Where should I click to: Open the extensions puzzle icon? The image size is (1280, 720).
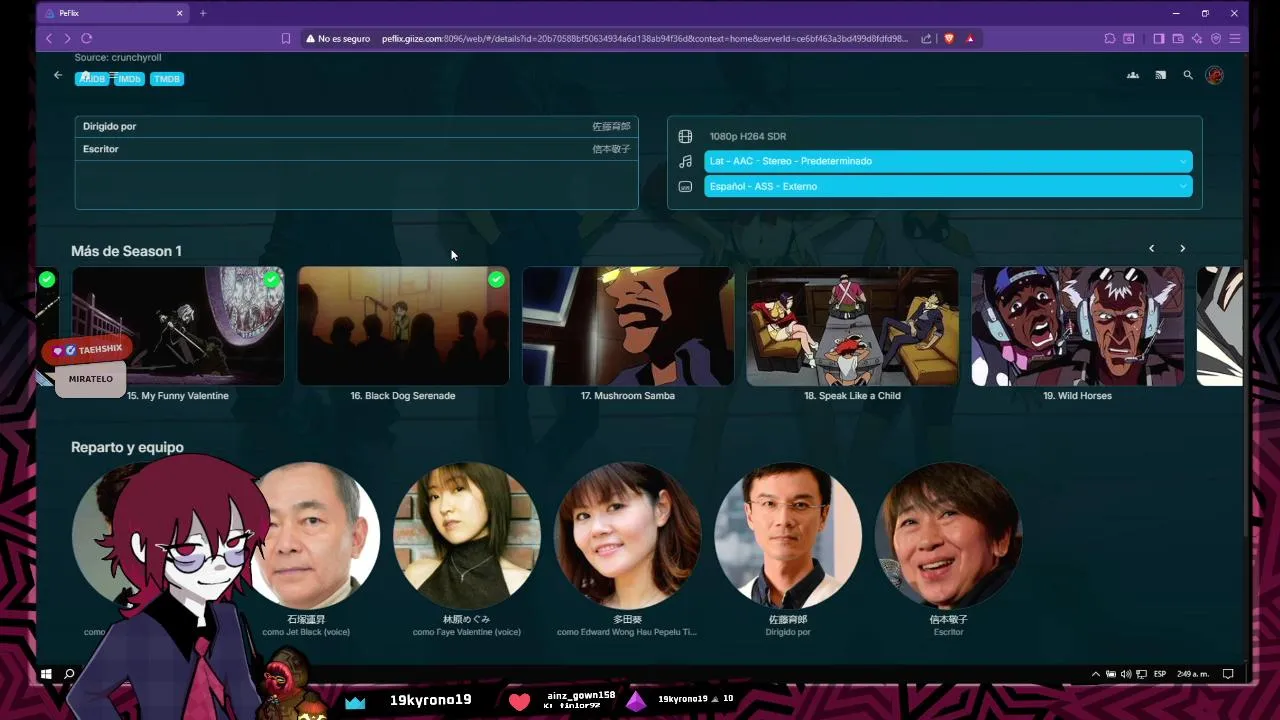click(x=1110, y=38)
